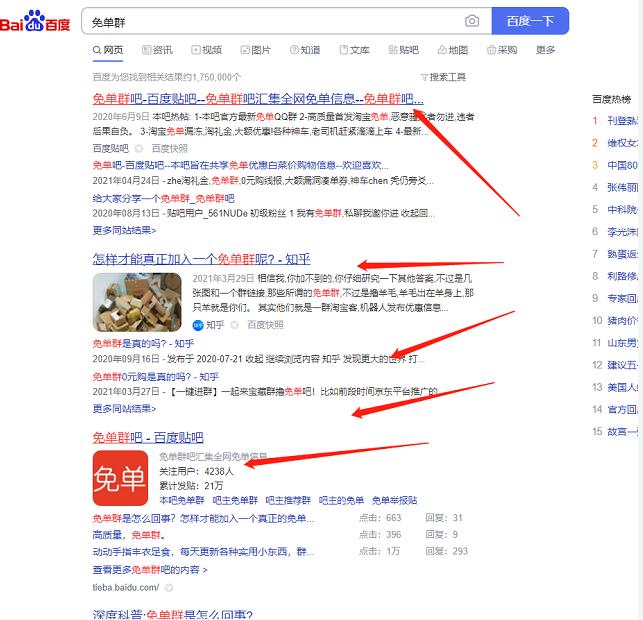Open the 吧主推荐群 sublink
Viewport: 643px width, 620px height.
[288, 500]
